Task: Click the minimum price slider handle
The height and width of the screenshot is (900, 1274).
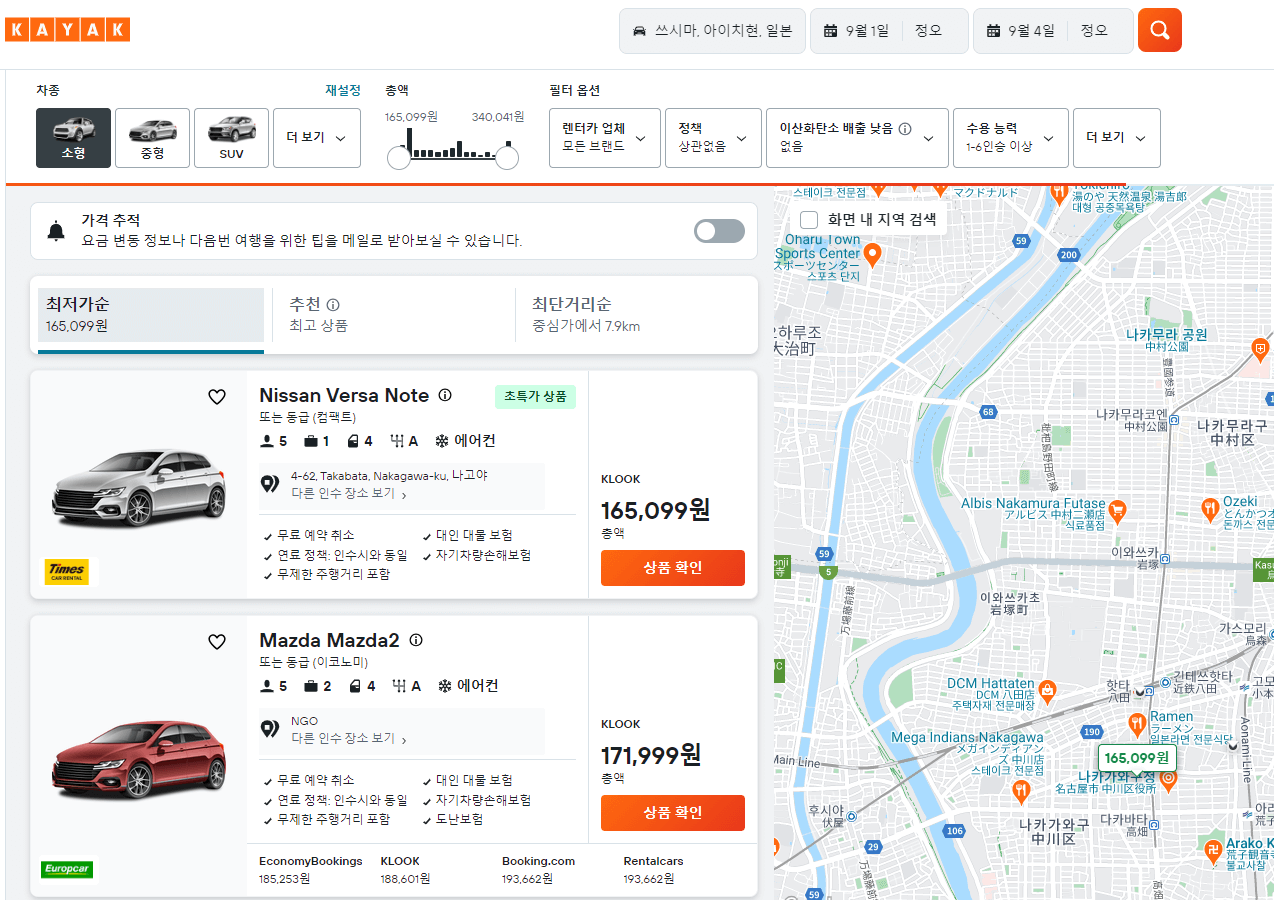Action: [x=399, y=157]
